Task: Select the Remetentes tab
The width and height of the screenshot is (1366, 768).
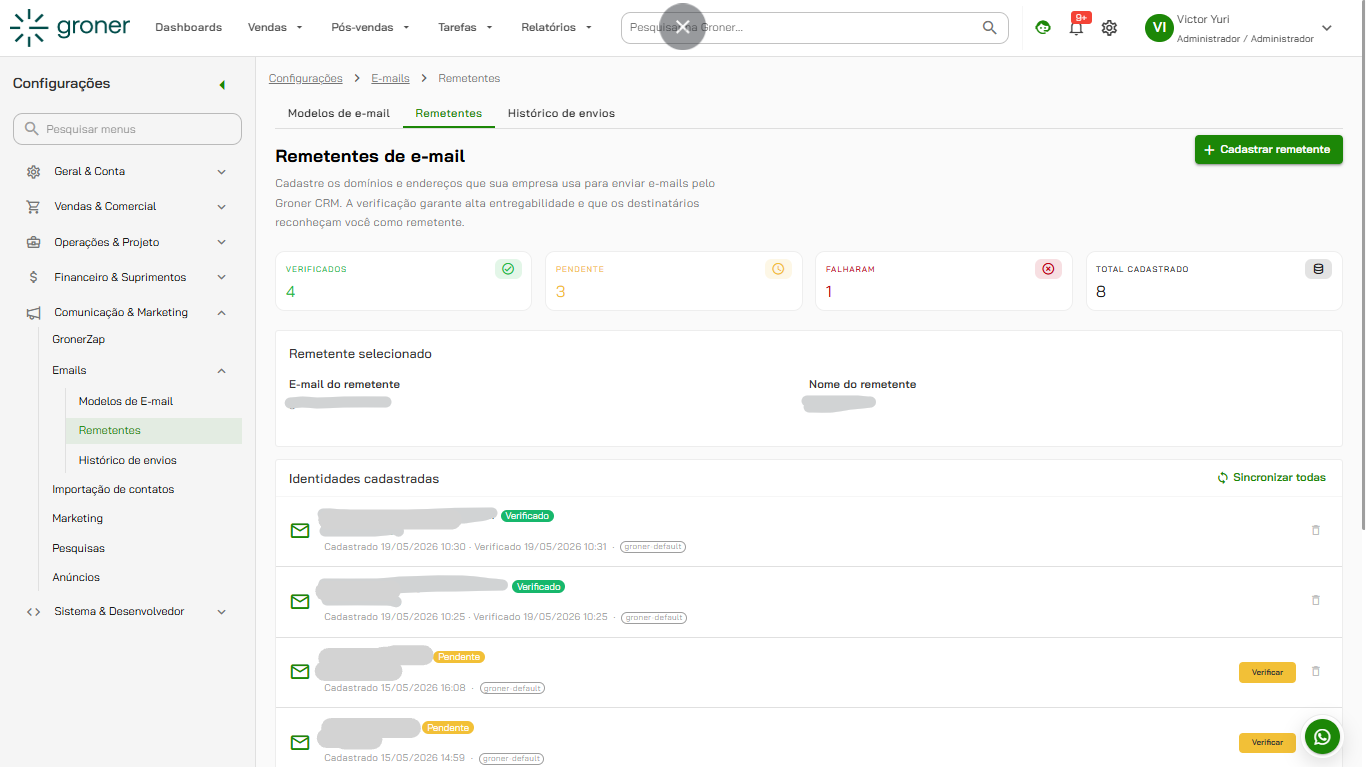Action: pyautogui.click(x=449, y=113)
